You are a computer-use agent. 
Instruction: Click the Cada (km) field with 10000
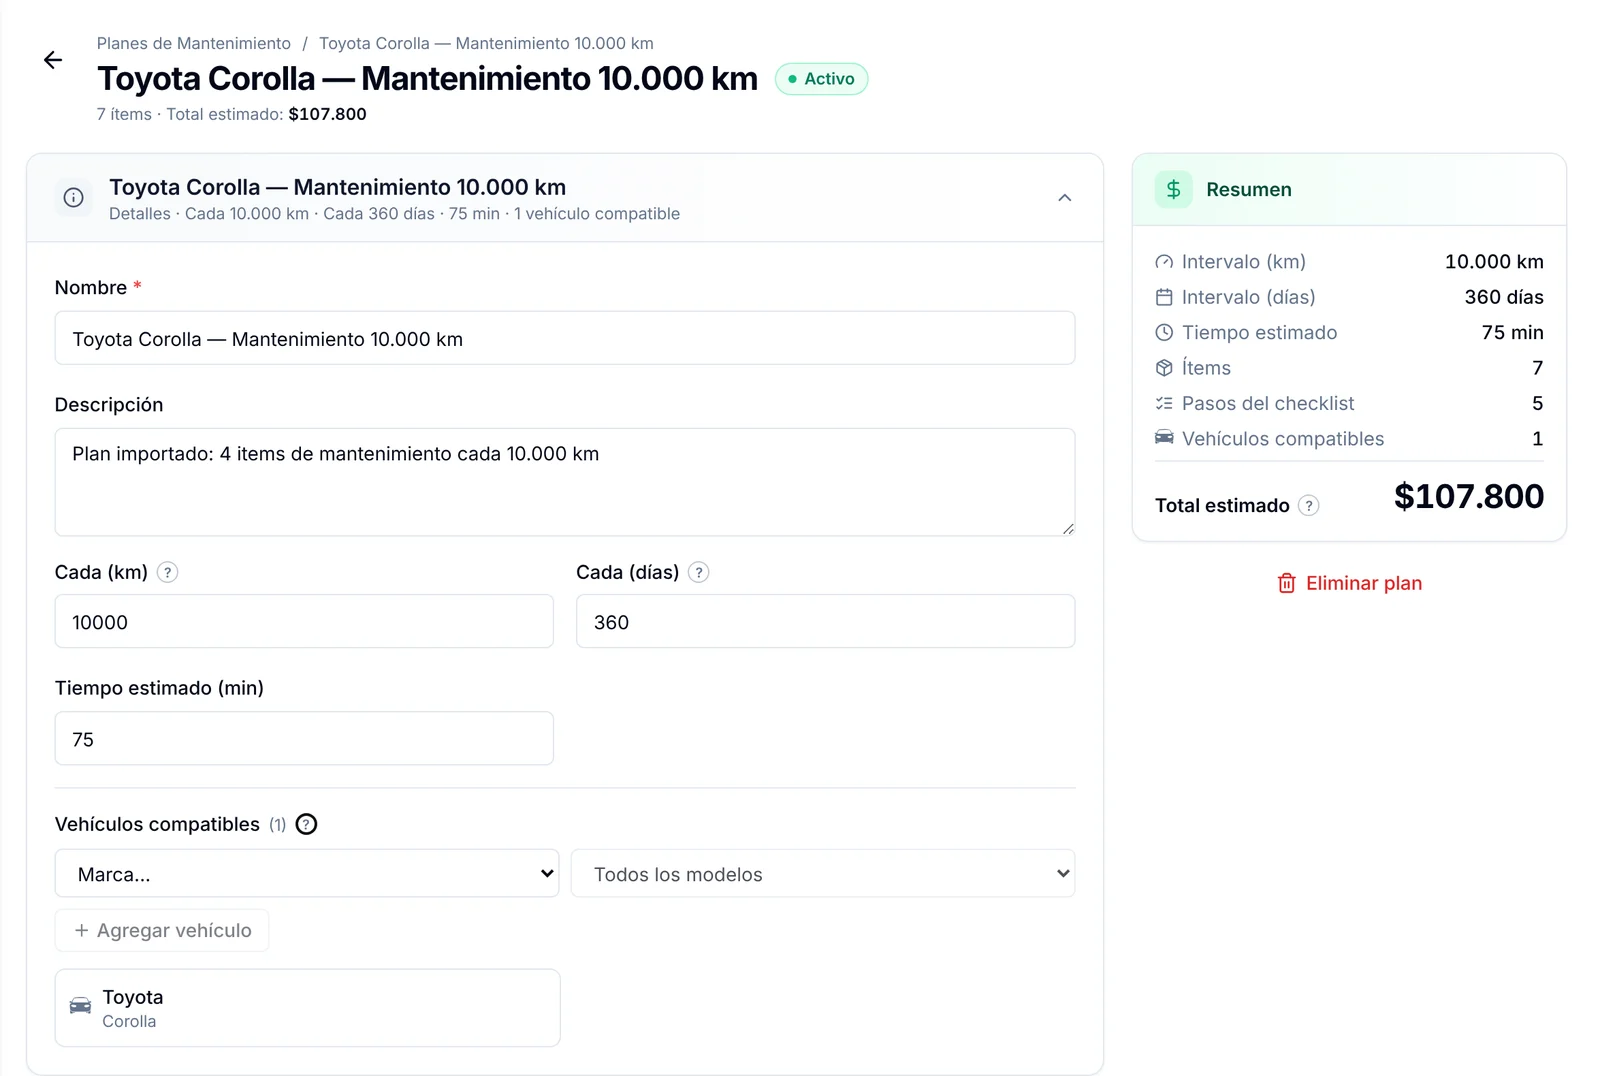[x=304, y=621]
